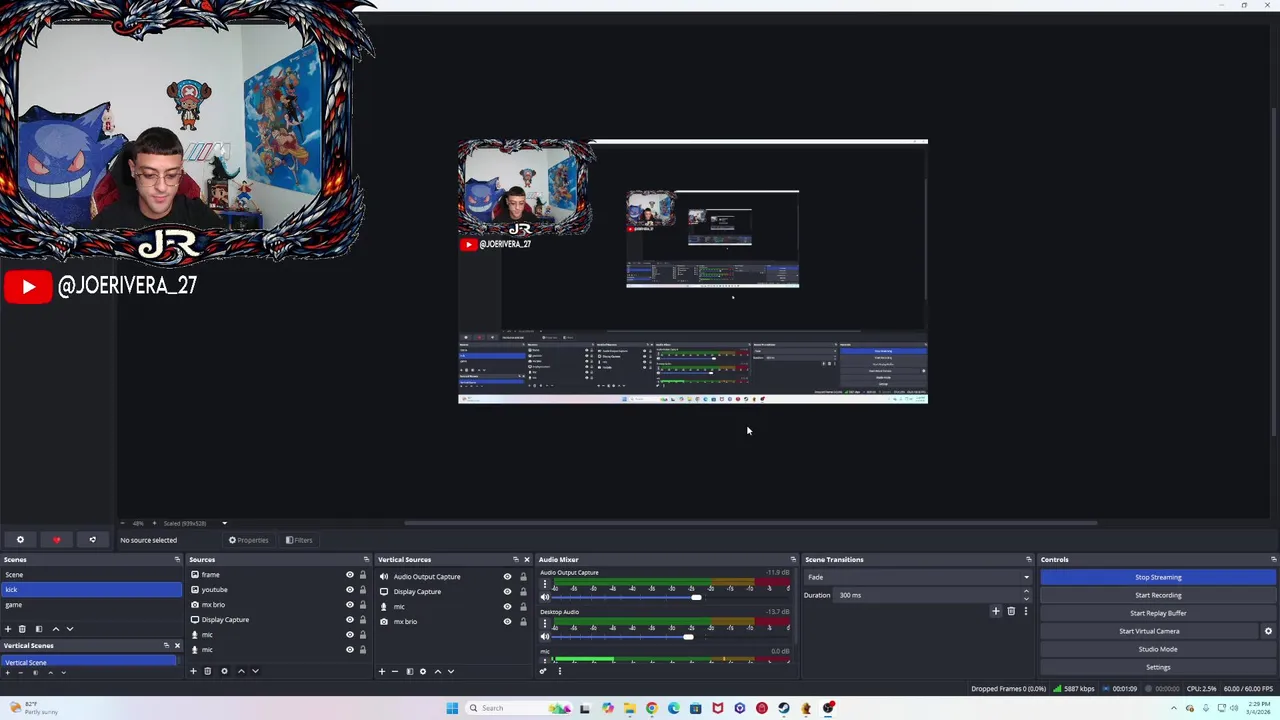The width and height of the screenshot is (1280, 720).
Task: Enable Studio Mode
Action: (x=1158, y=649)
